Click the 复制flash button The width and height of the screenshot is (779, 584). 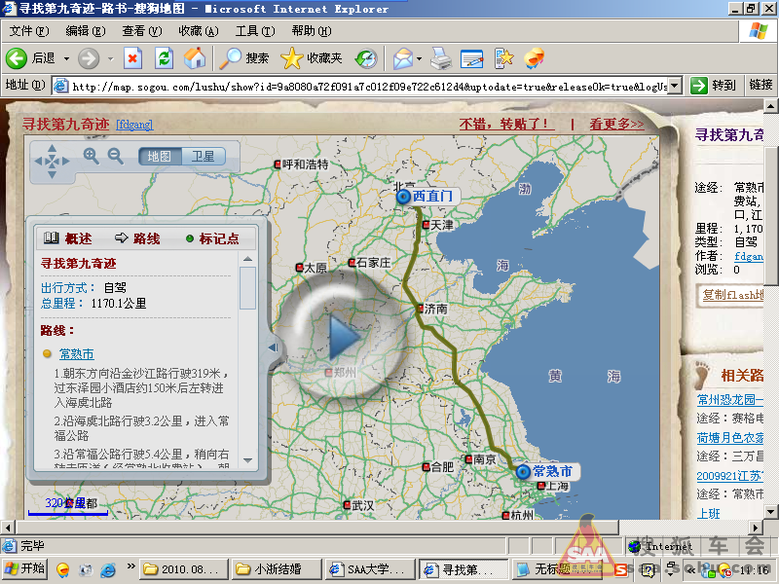point(731,294)
